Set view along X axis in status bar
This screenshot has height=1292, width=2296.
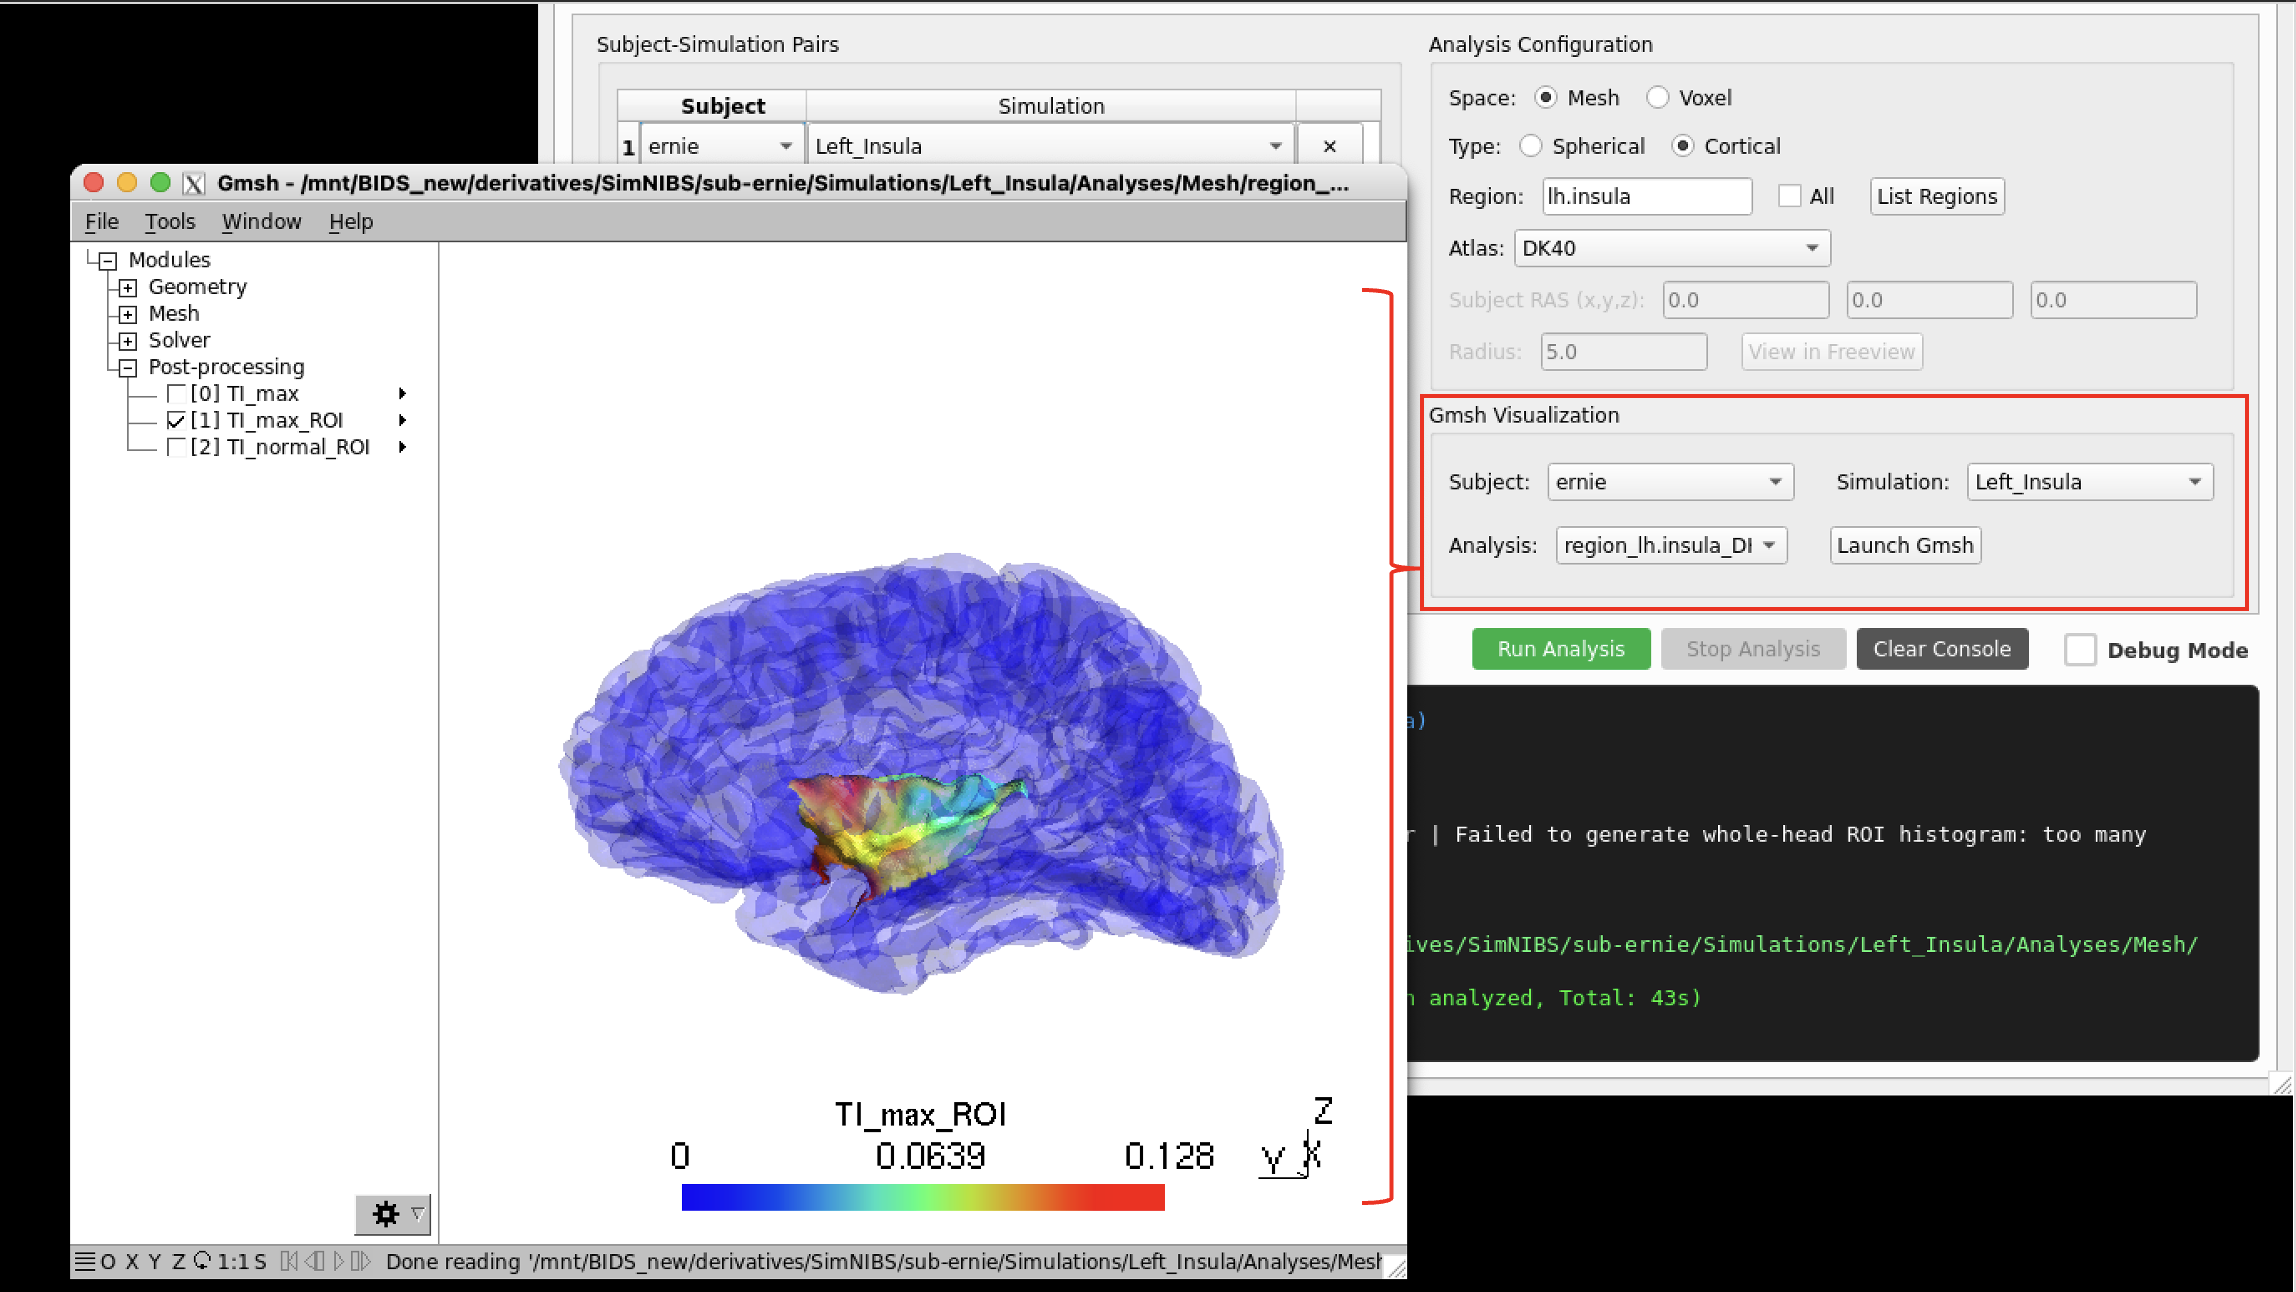coord(132,1262)
